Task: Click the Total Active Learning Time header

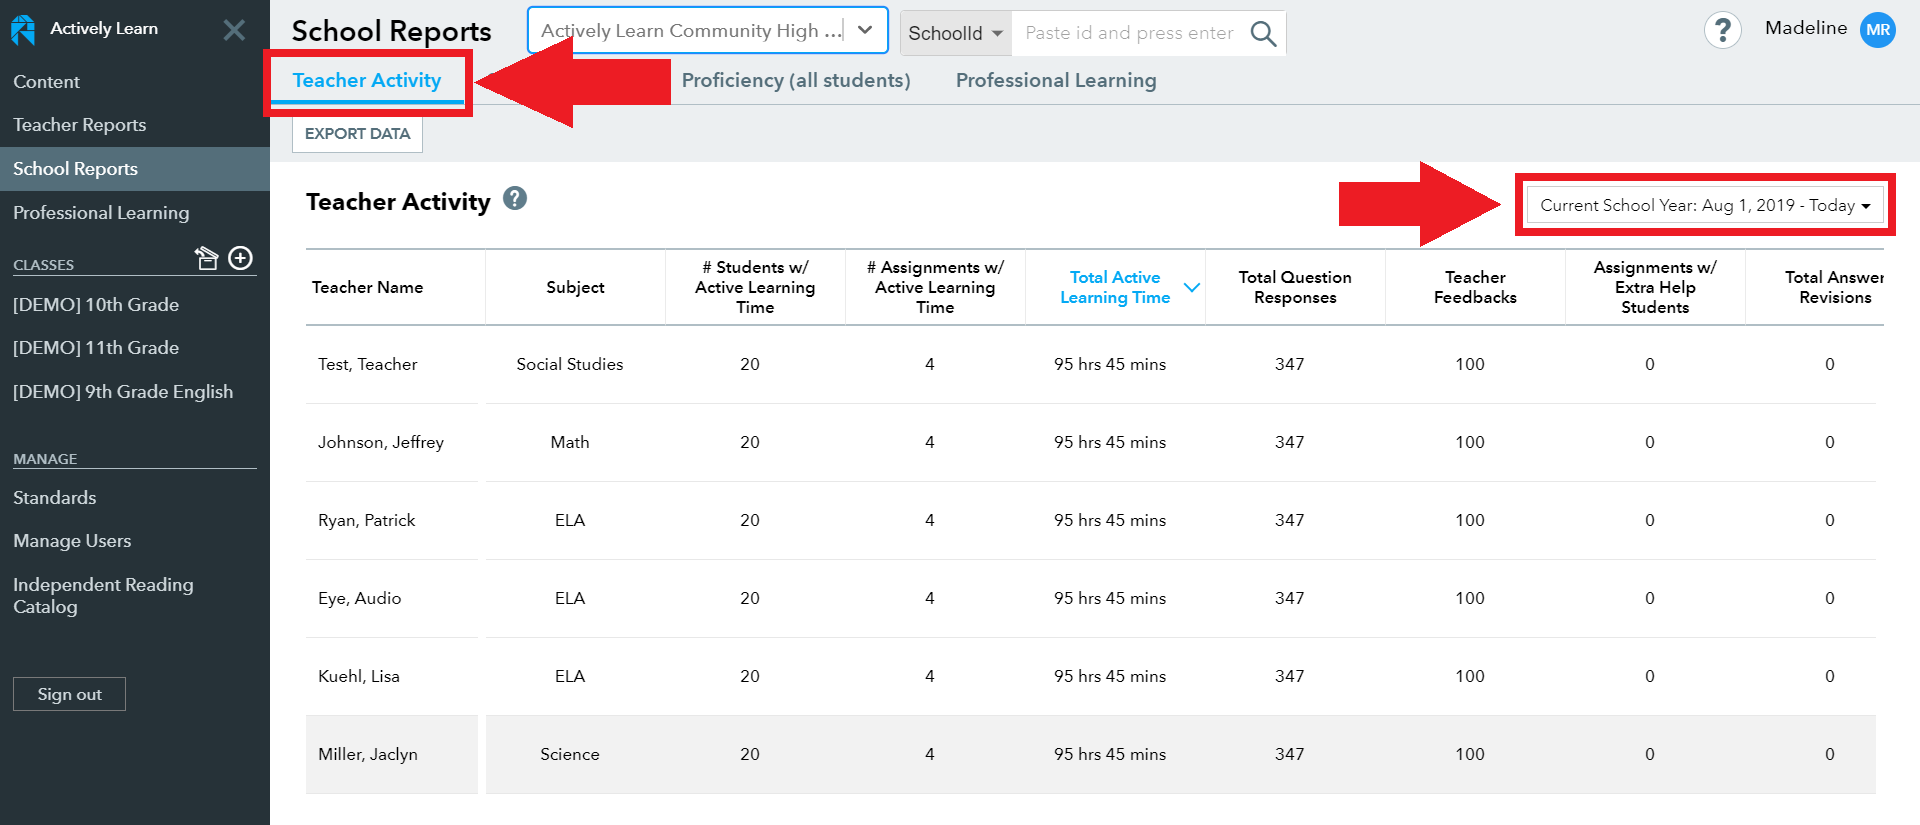Action: click(x=1115, y=287)
